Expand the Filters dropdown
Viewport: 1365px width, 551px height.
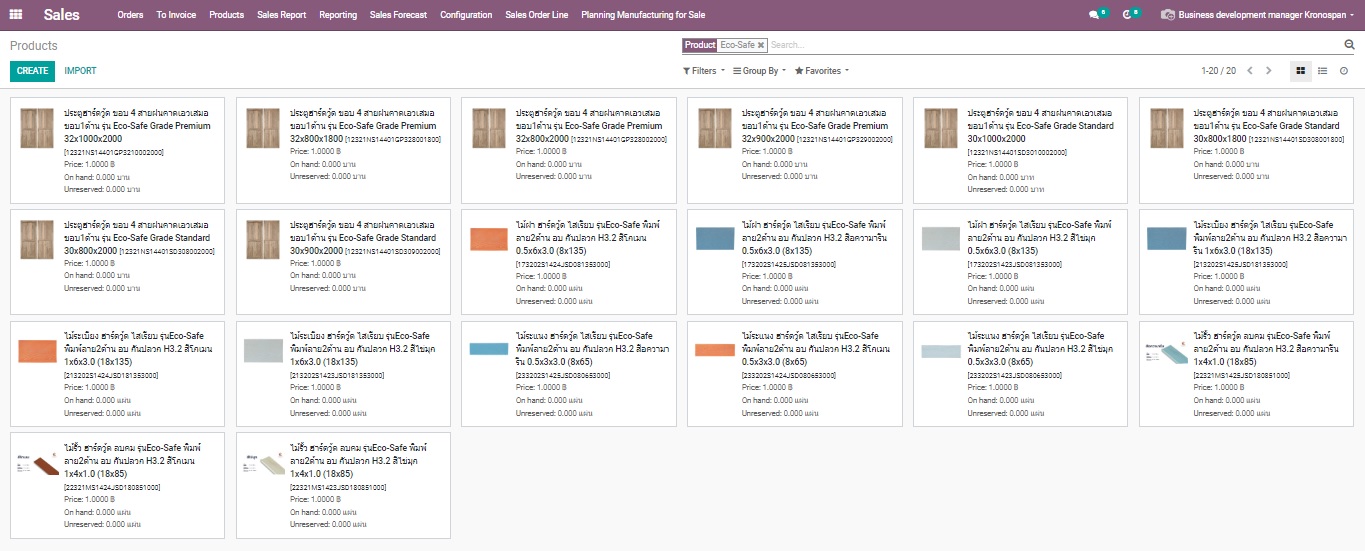(704, 71)
